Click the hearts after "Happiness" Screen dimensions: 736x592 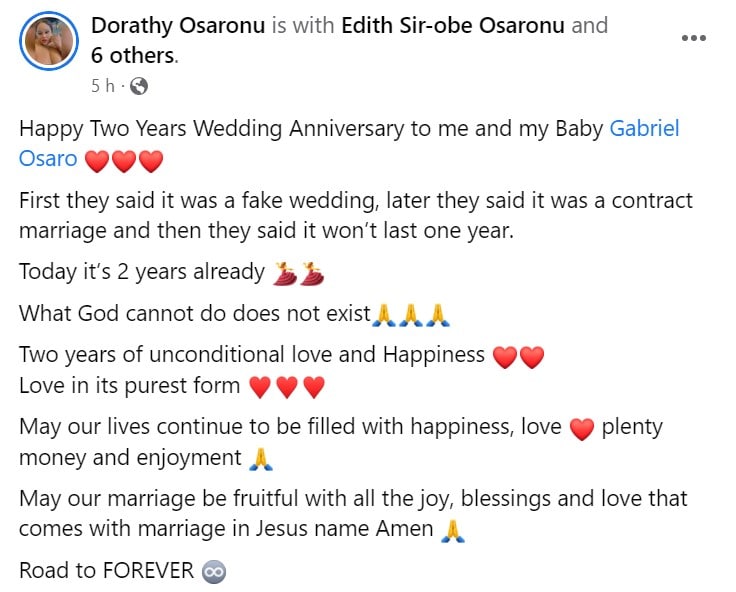tap(518, 356)
